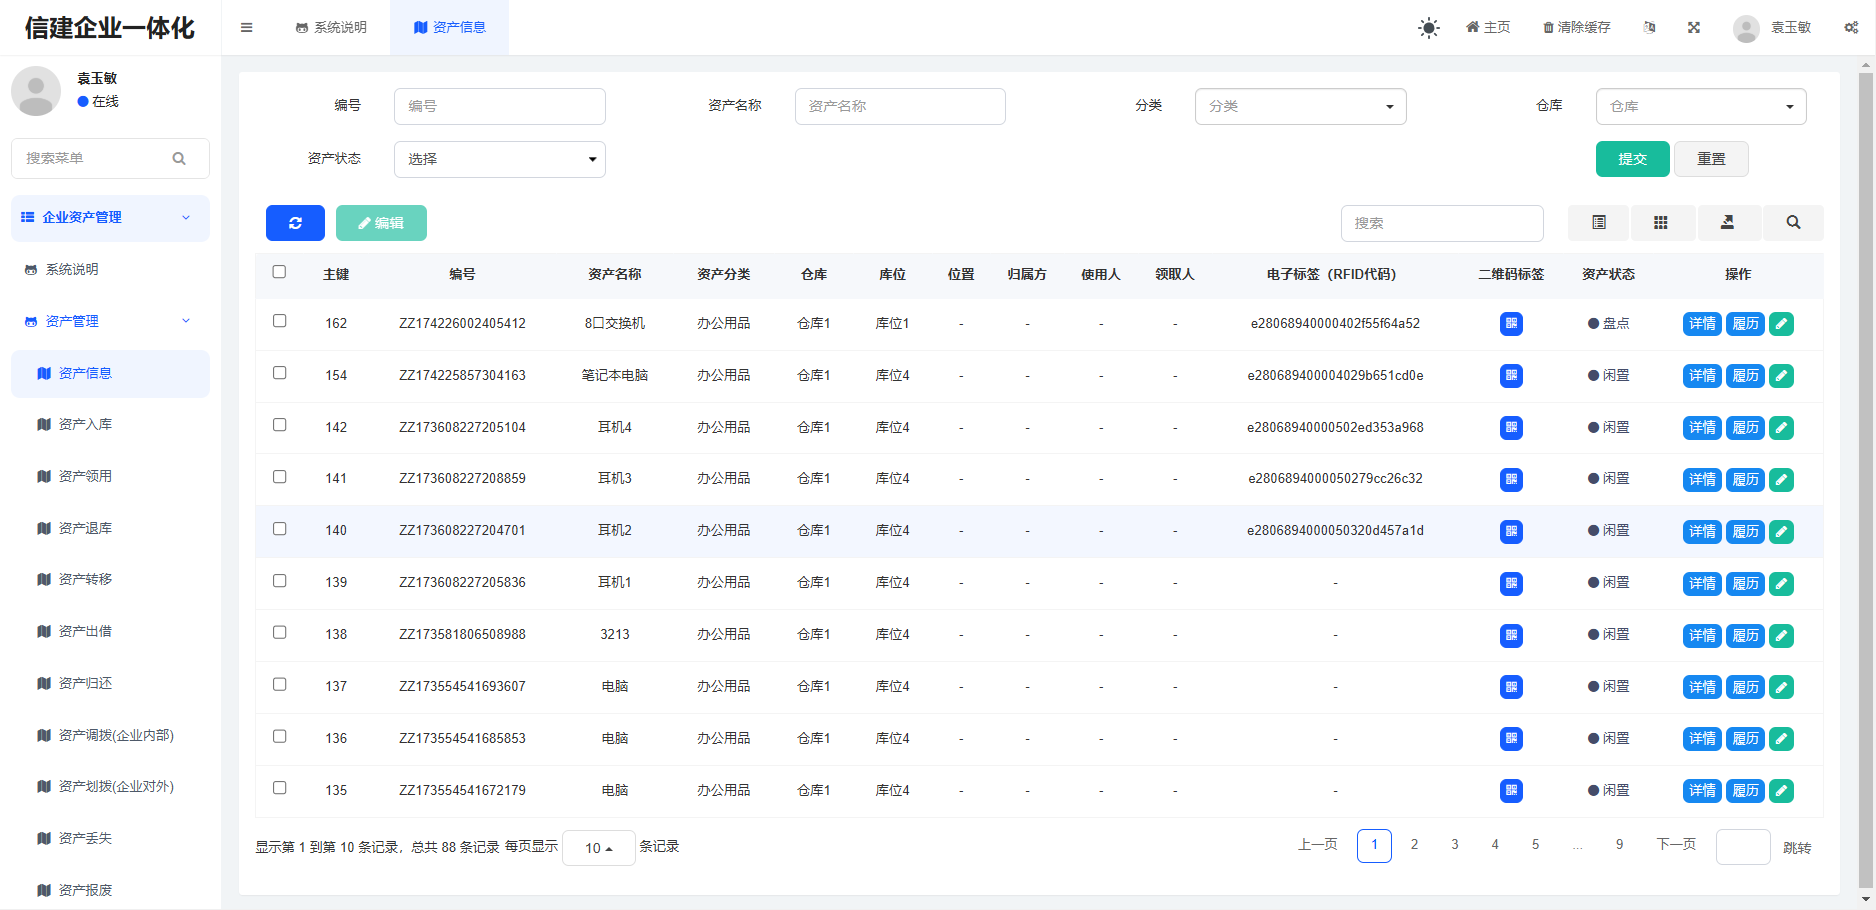Open QR code label for row 154
Viewport: 1876px width, 910px height.
pyautogui.click(x=1511, y=376)
